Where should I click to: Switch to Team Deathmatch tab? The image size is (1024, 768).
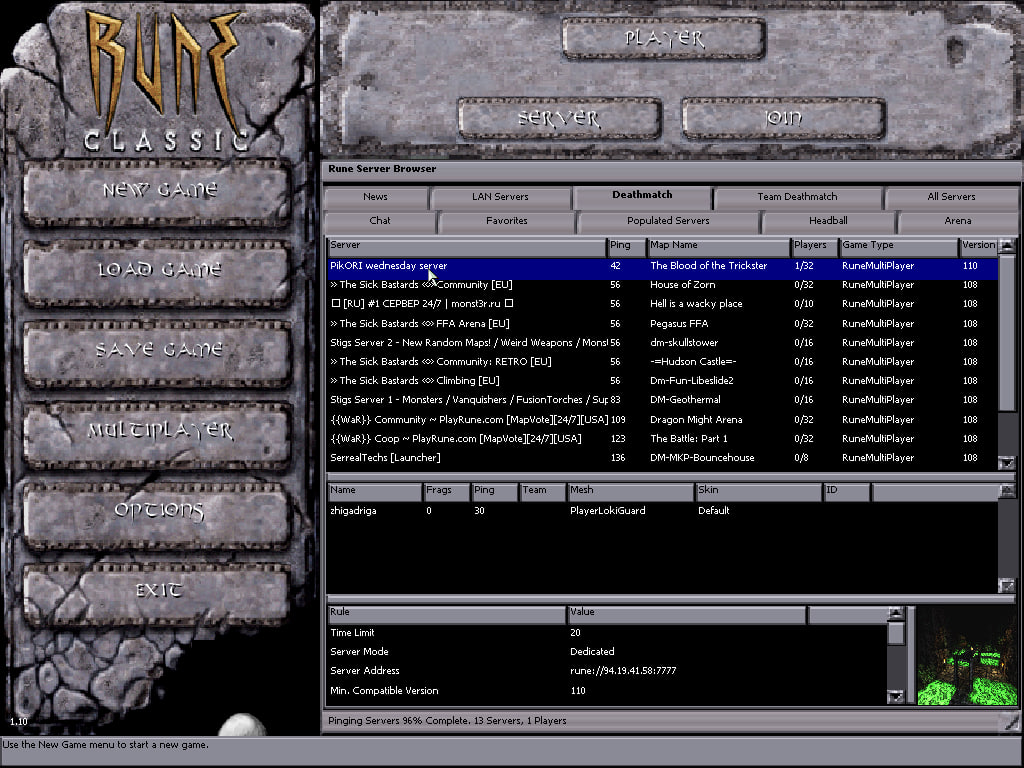click(x=797, y=197)
